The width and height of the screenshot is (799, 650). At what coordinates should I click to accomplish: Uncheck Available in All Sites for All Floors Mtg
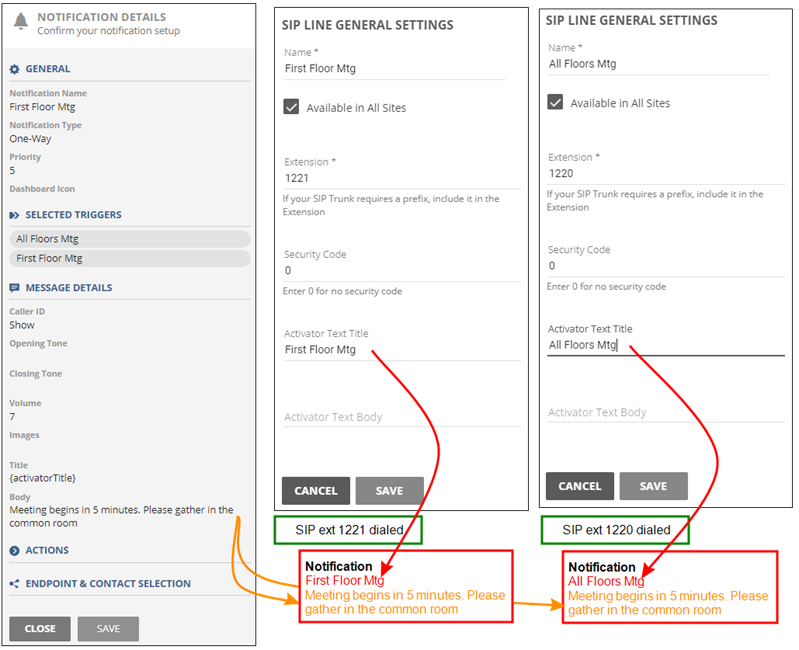coord(555,102)
